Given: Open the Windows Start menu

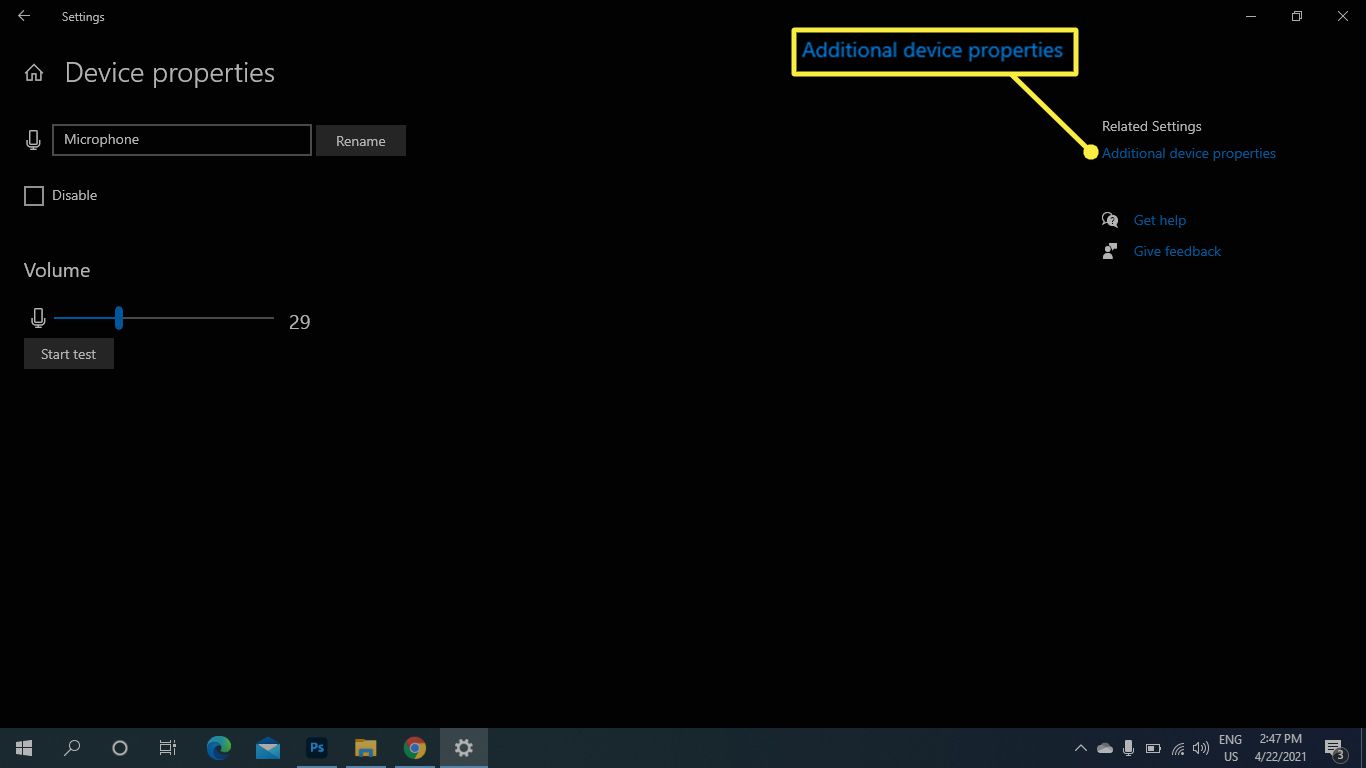Looking at the screenshot, I should click(x=24, y=748).
